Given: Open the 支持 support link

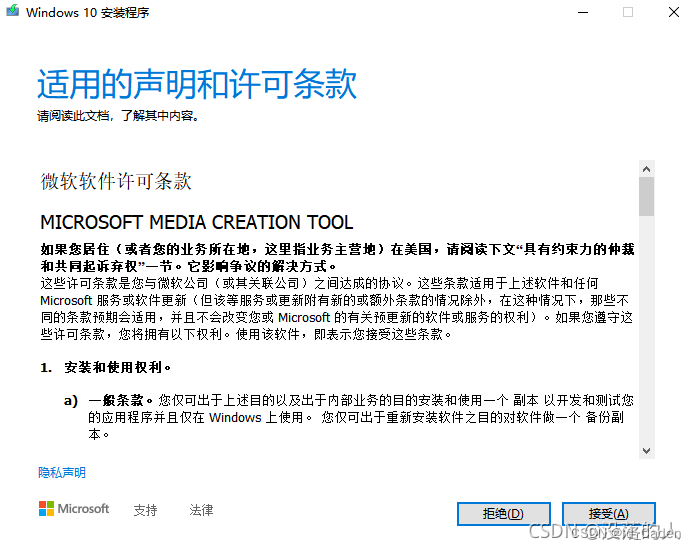Looking at the screenshot, I should [x=146, y=510].
